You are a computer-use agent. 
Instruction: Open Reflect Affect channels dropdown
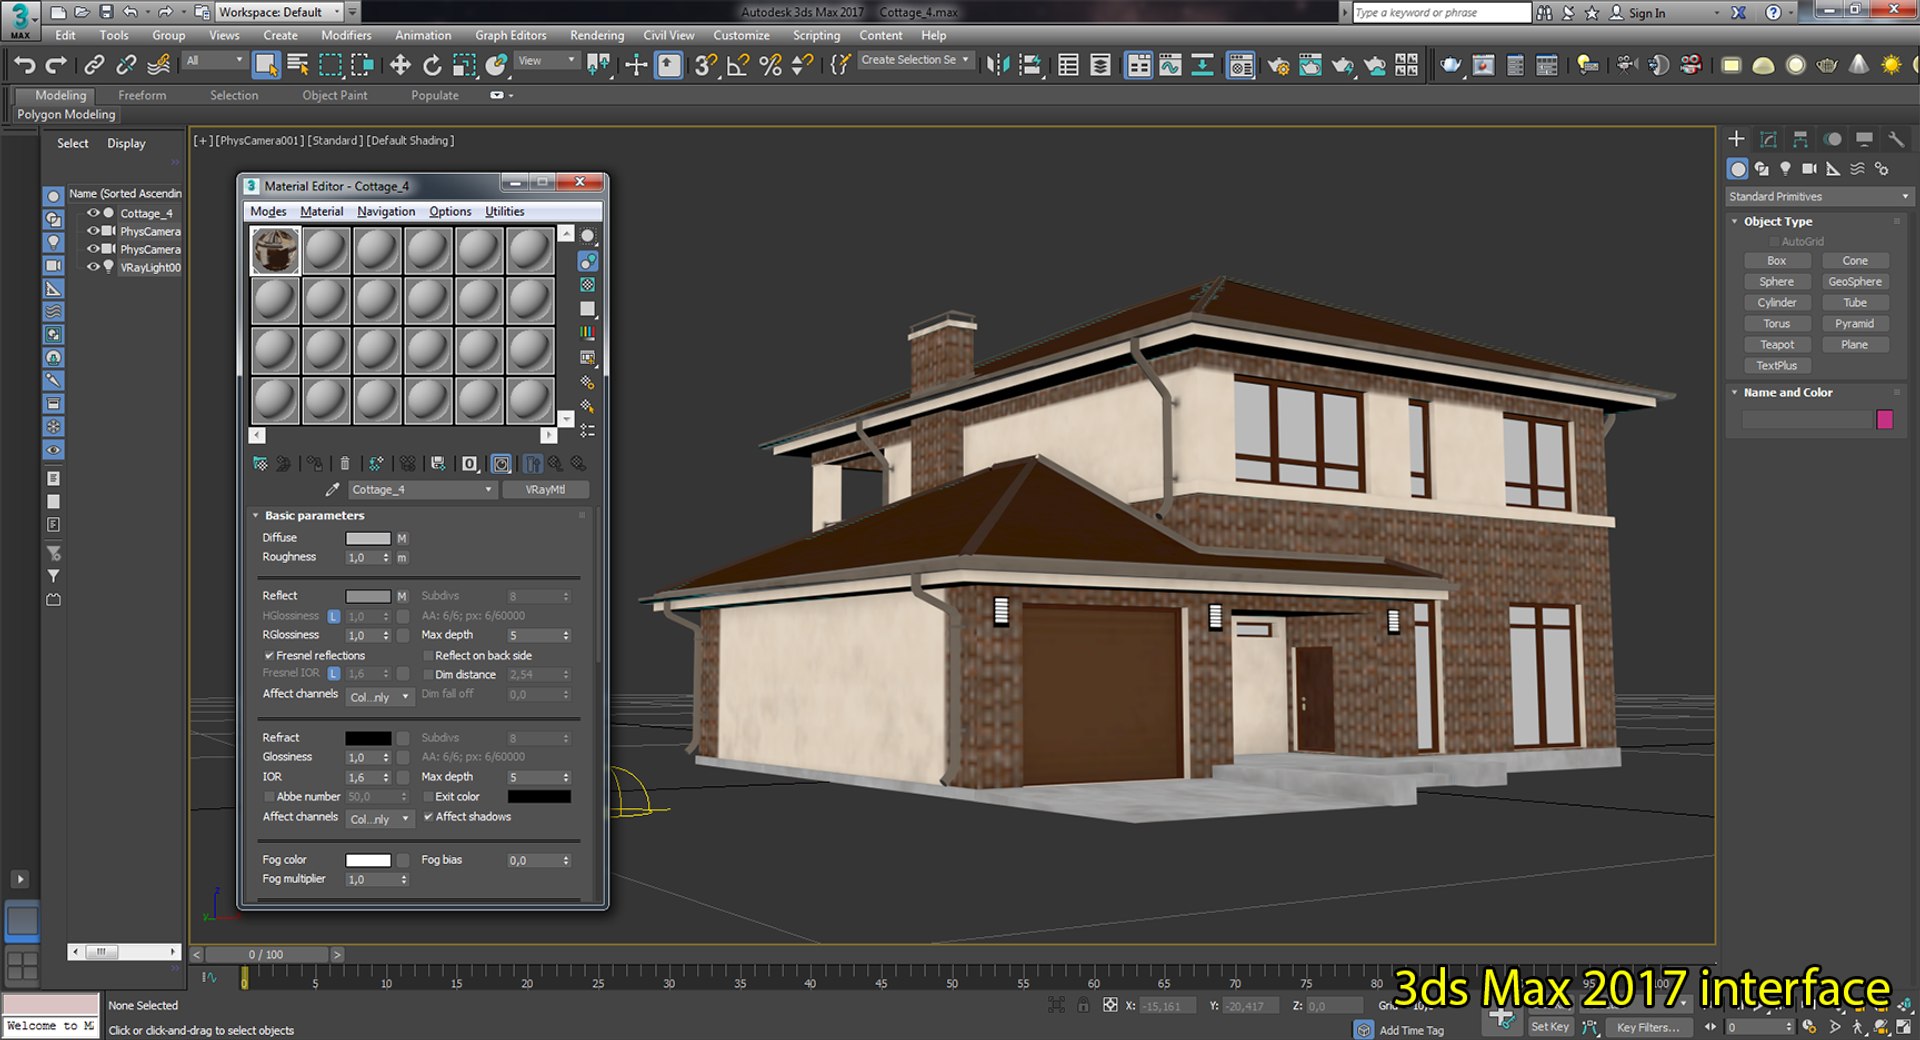(380, 697)
